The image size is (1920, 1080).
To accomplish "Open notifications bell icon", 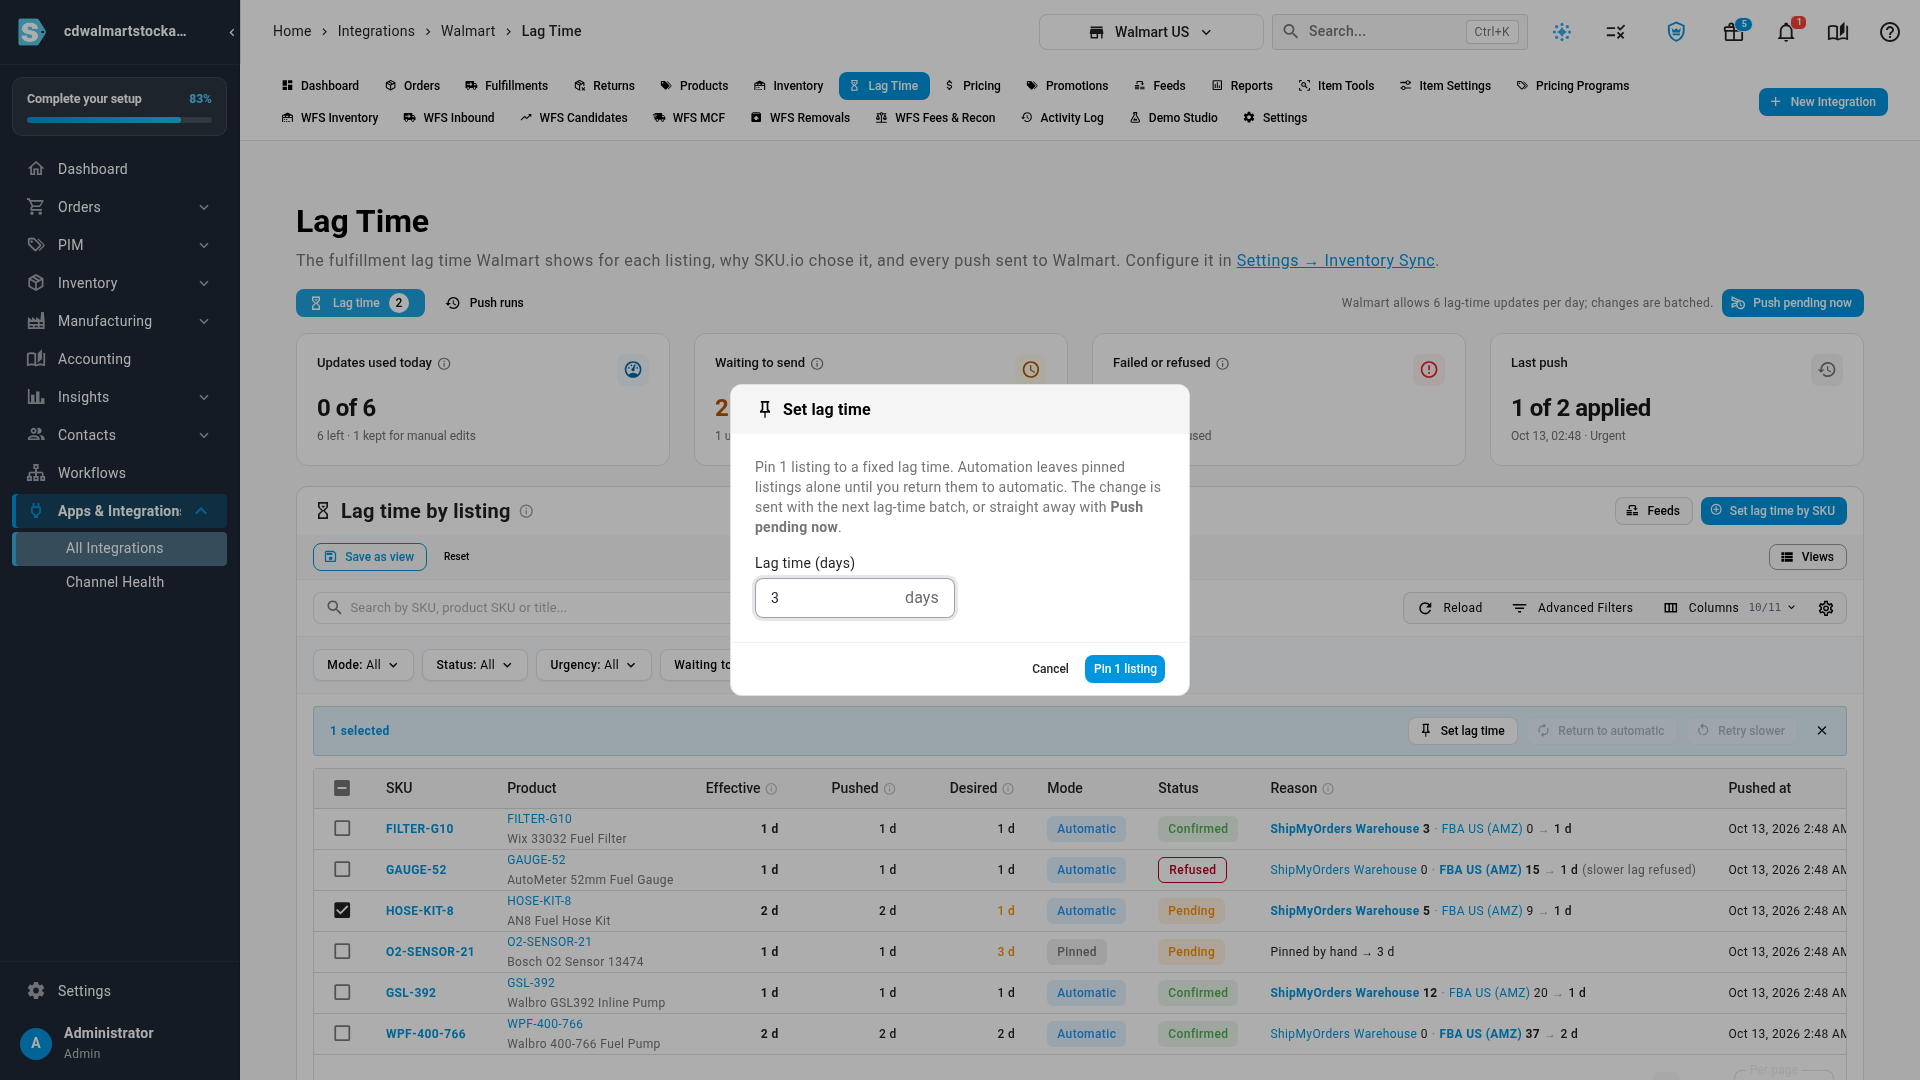I will pos(1786,32).
